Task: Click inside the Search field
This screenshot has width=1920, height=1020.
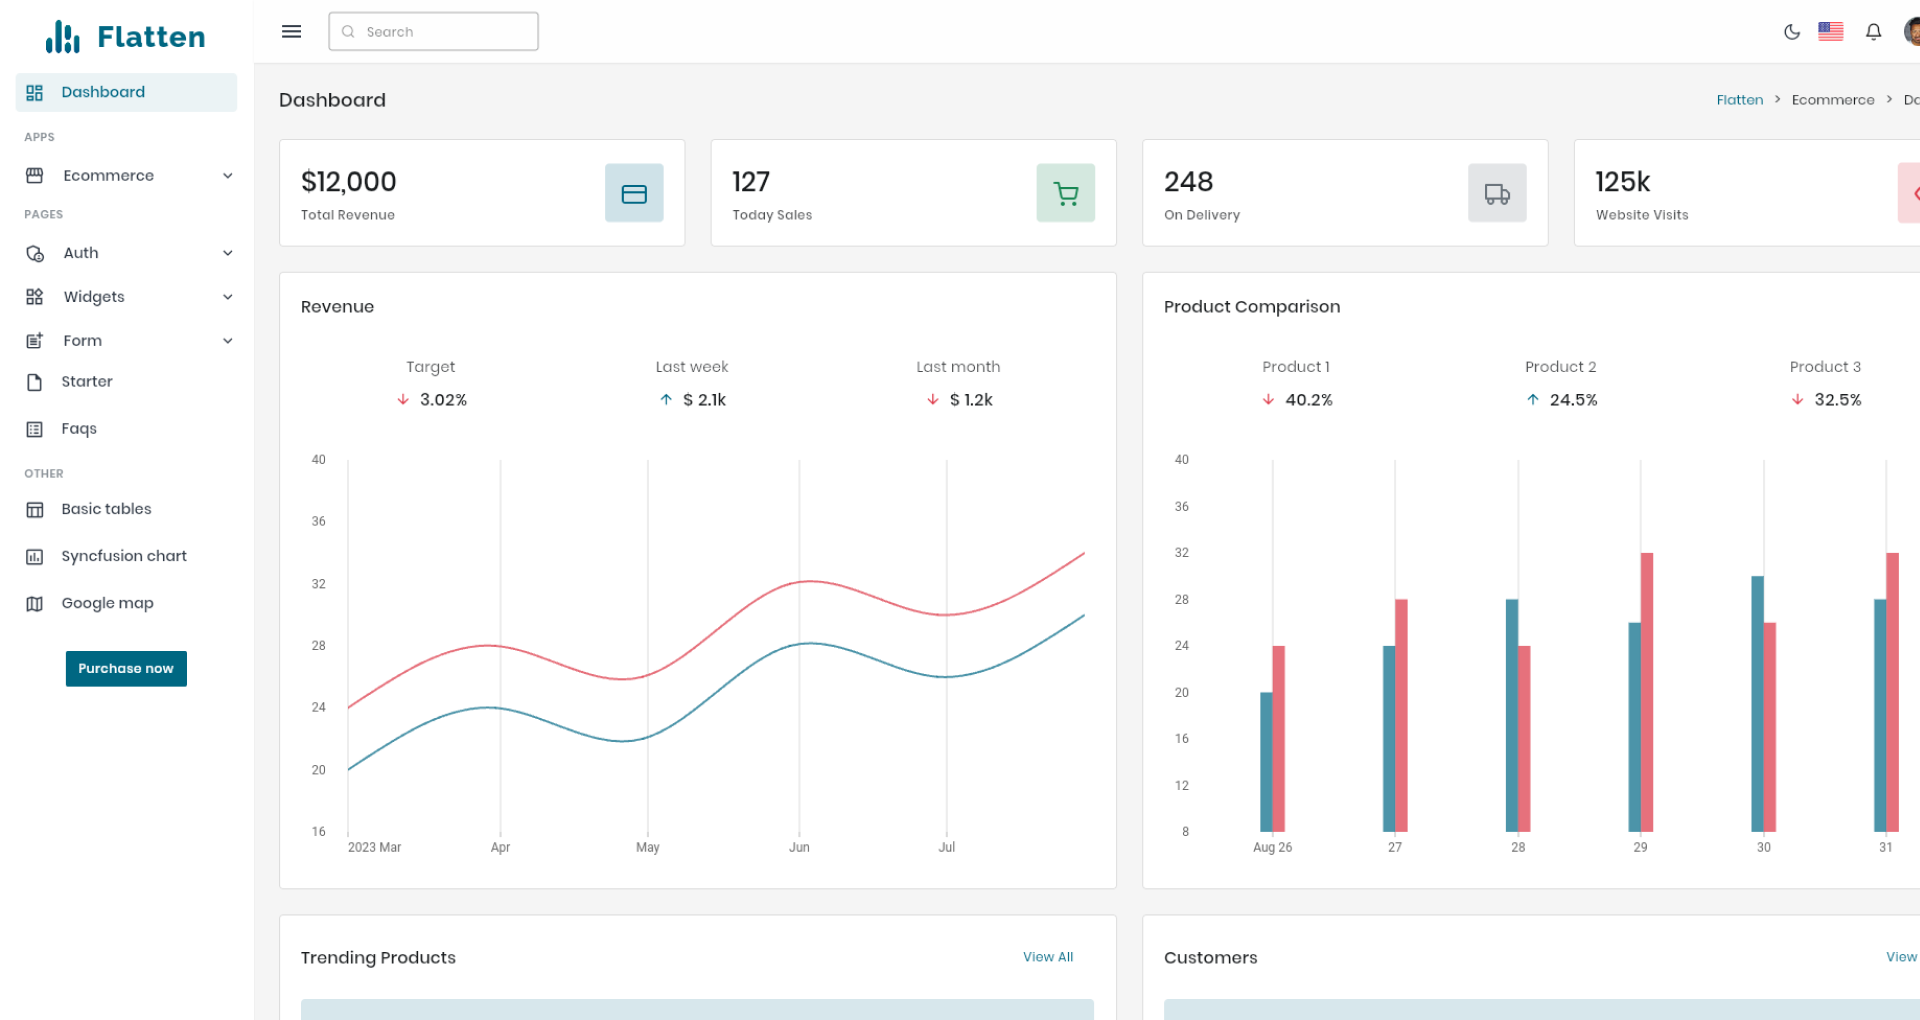Action: click(433, 31)
